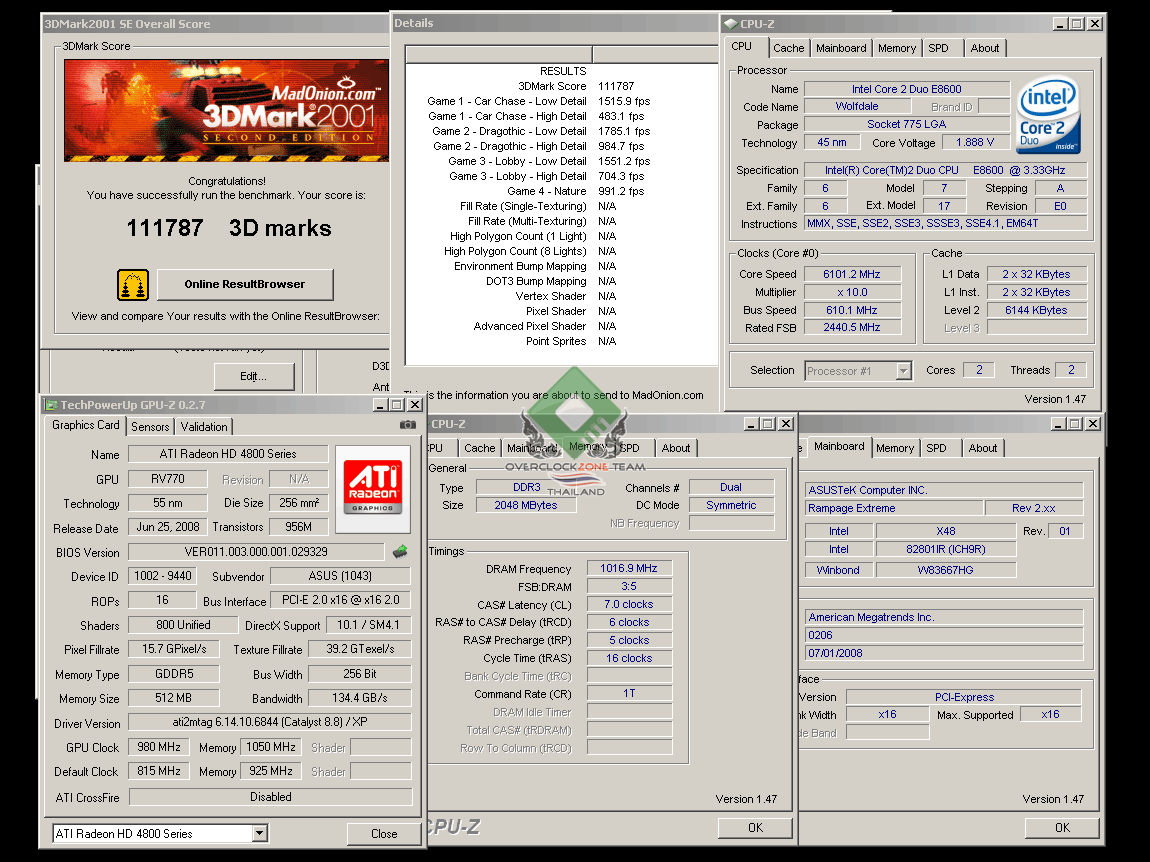This screenshot has width=1150, height=862.
Task: Click the Intel Core 2 Duo E8600 name field
Action: coord(907,89)
